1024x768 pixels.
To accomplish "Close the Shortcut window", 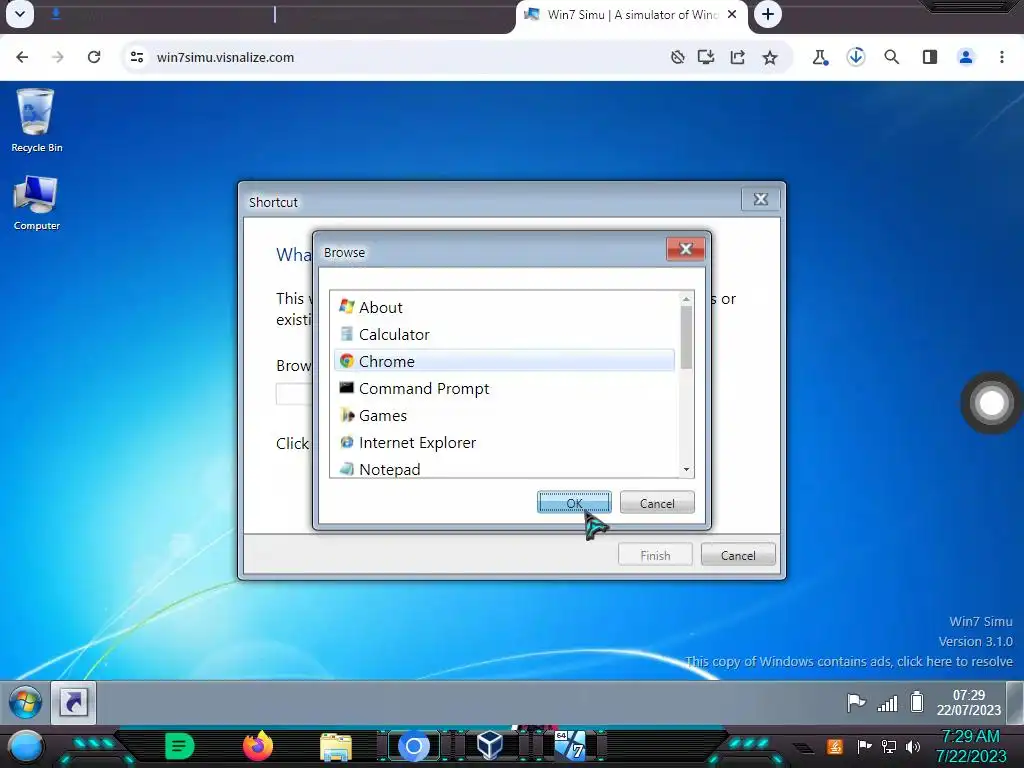I will (761, 199).
